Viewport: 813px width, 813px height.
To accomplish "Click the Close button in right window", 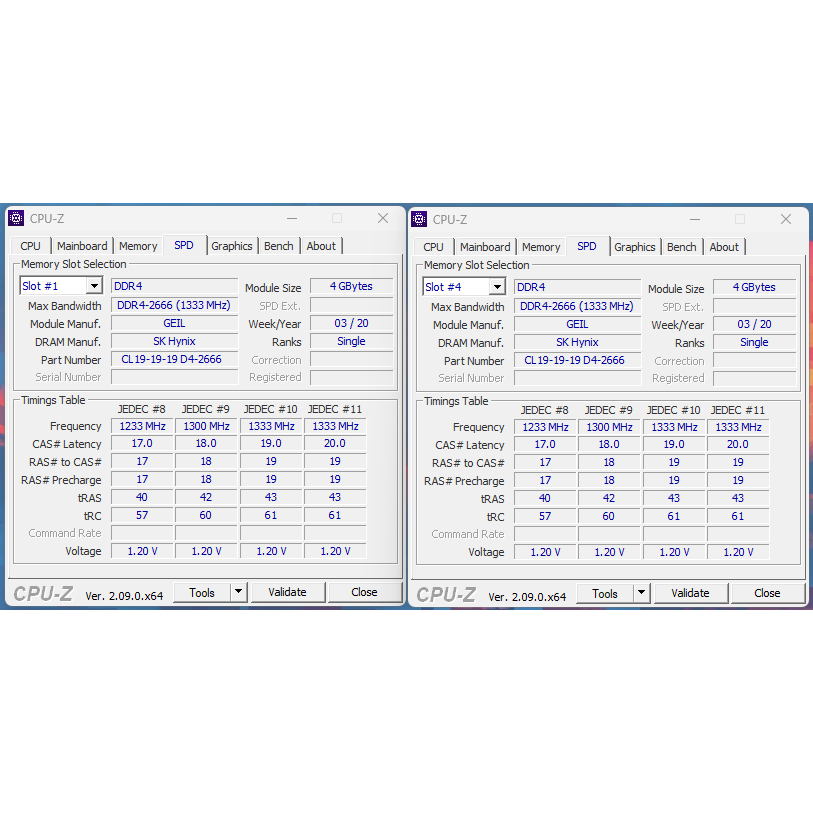I will 767,593.
